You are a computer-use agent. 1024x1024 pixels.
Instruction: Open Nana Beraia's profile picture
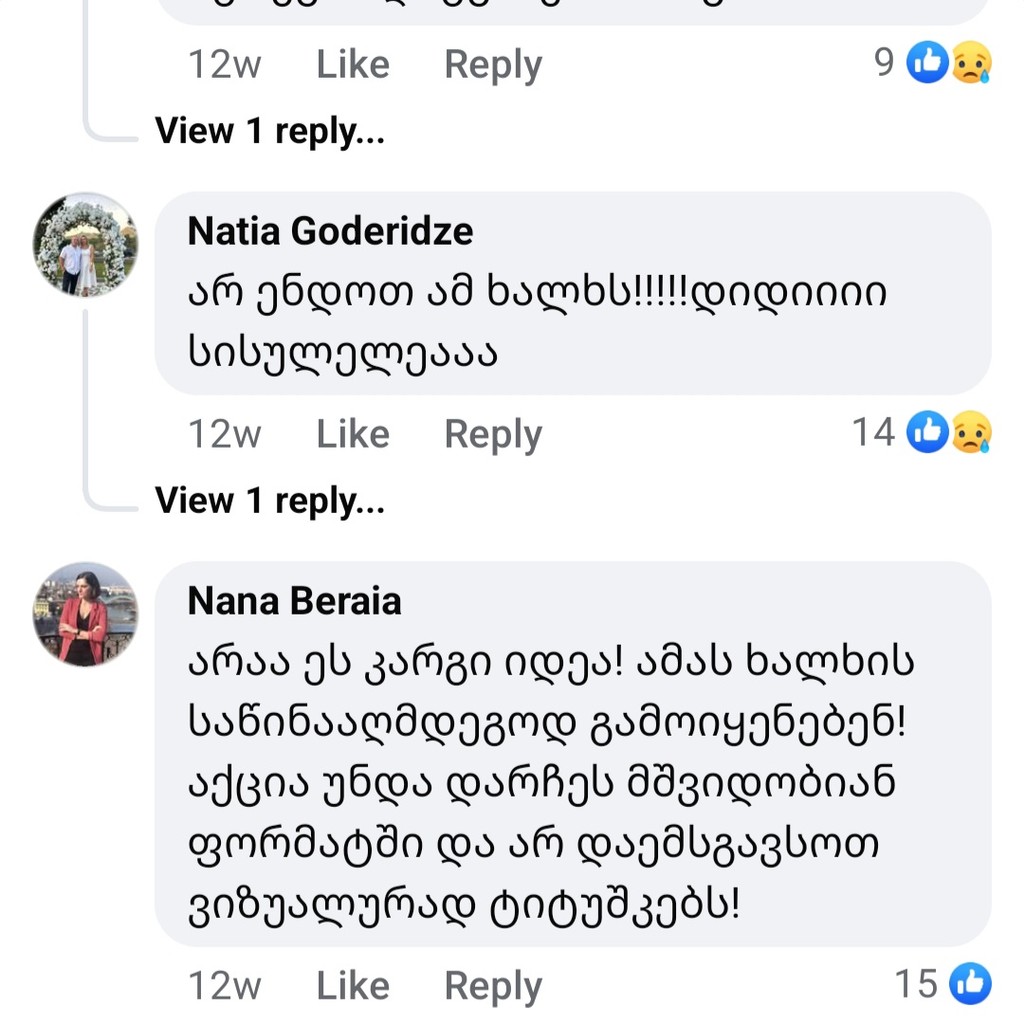click(85, 614)
